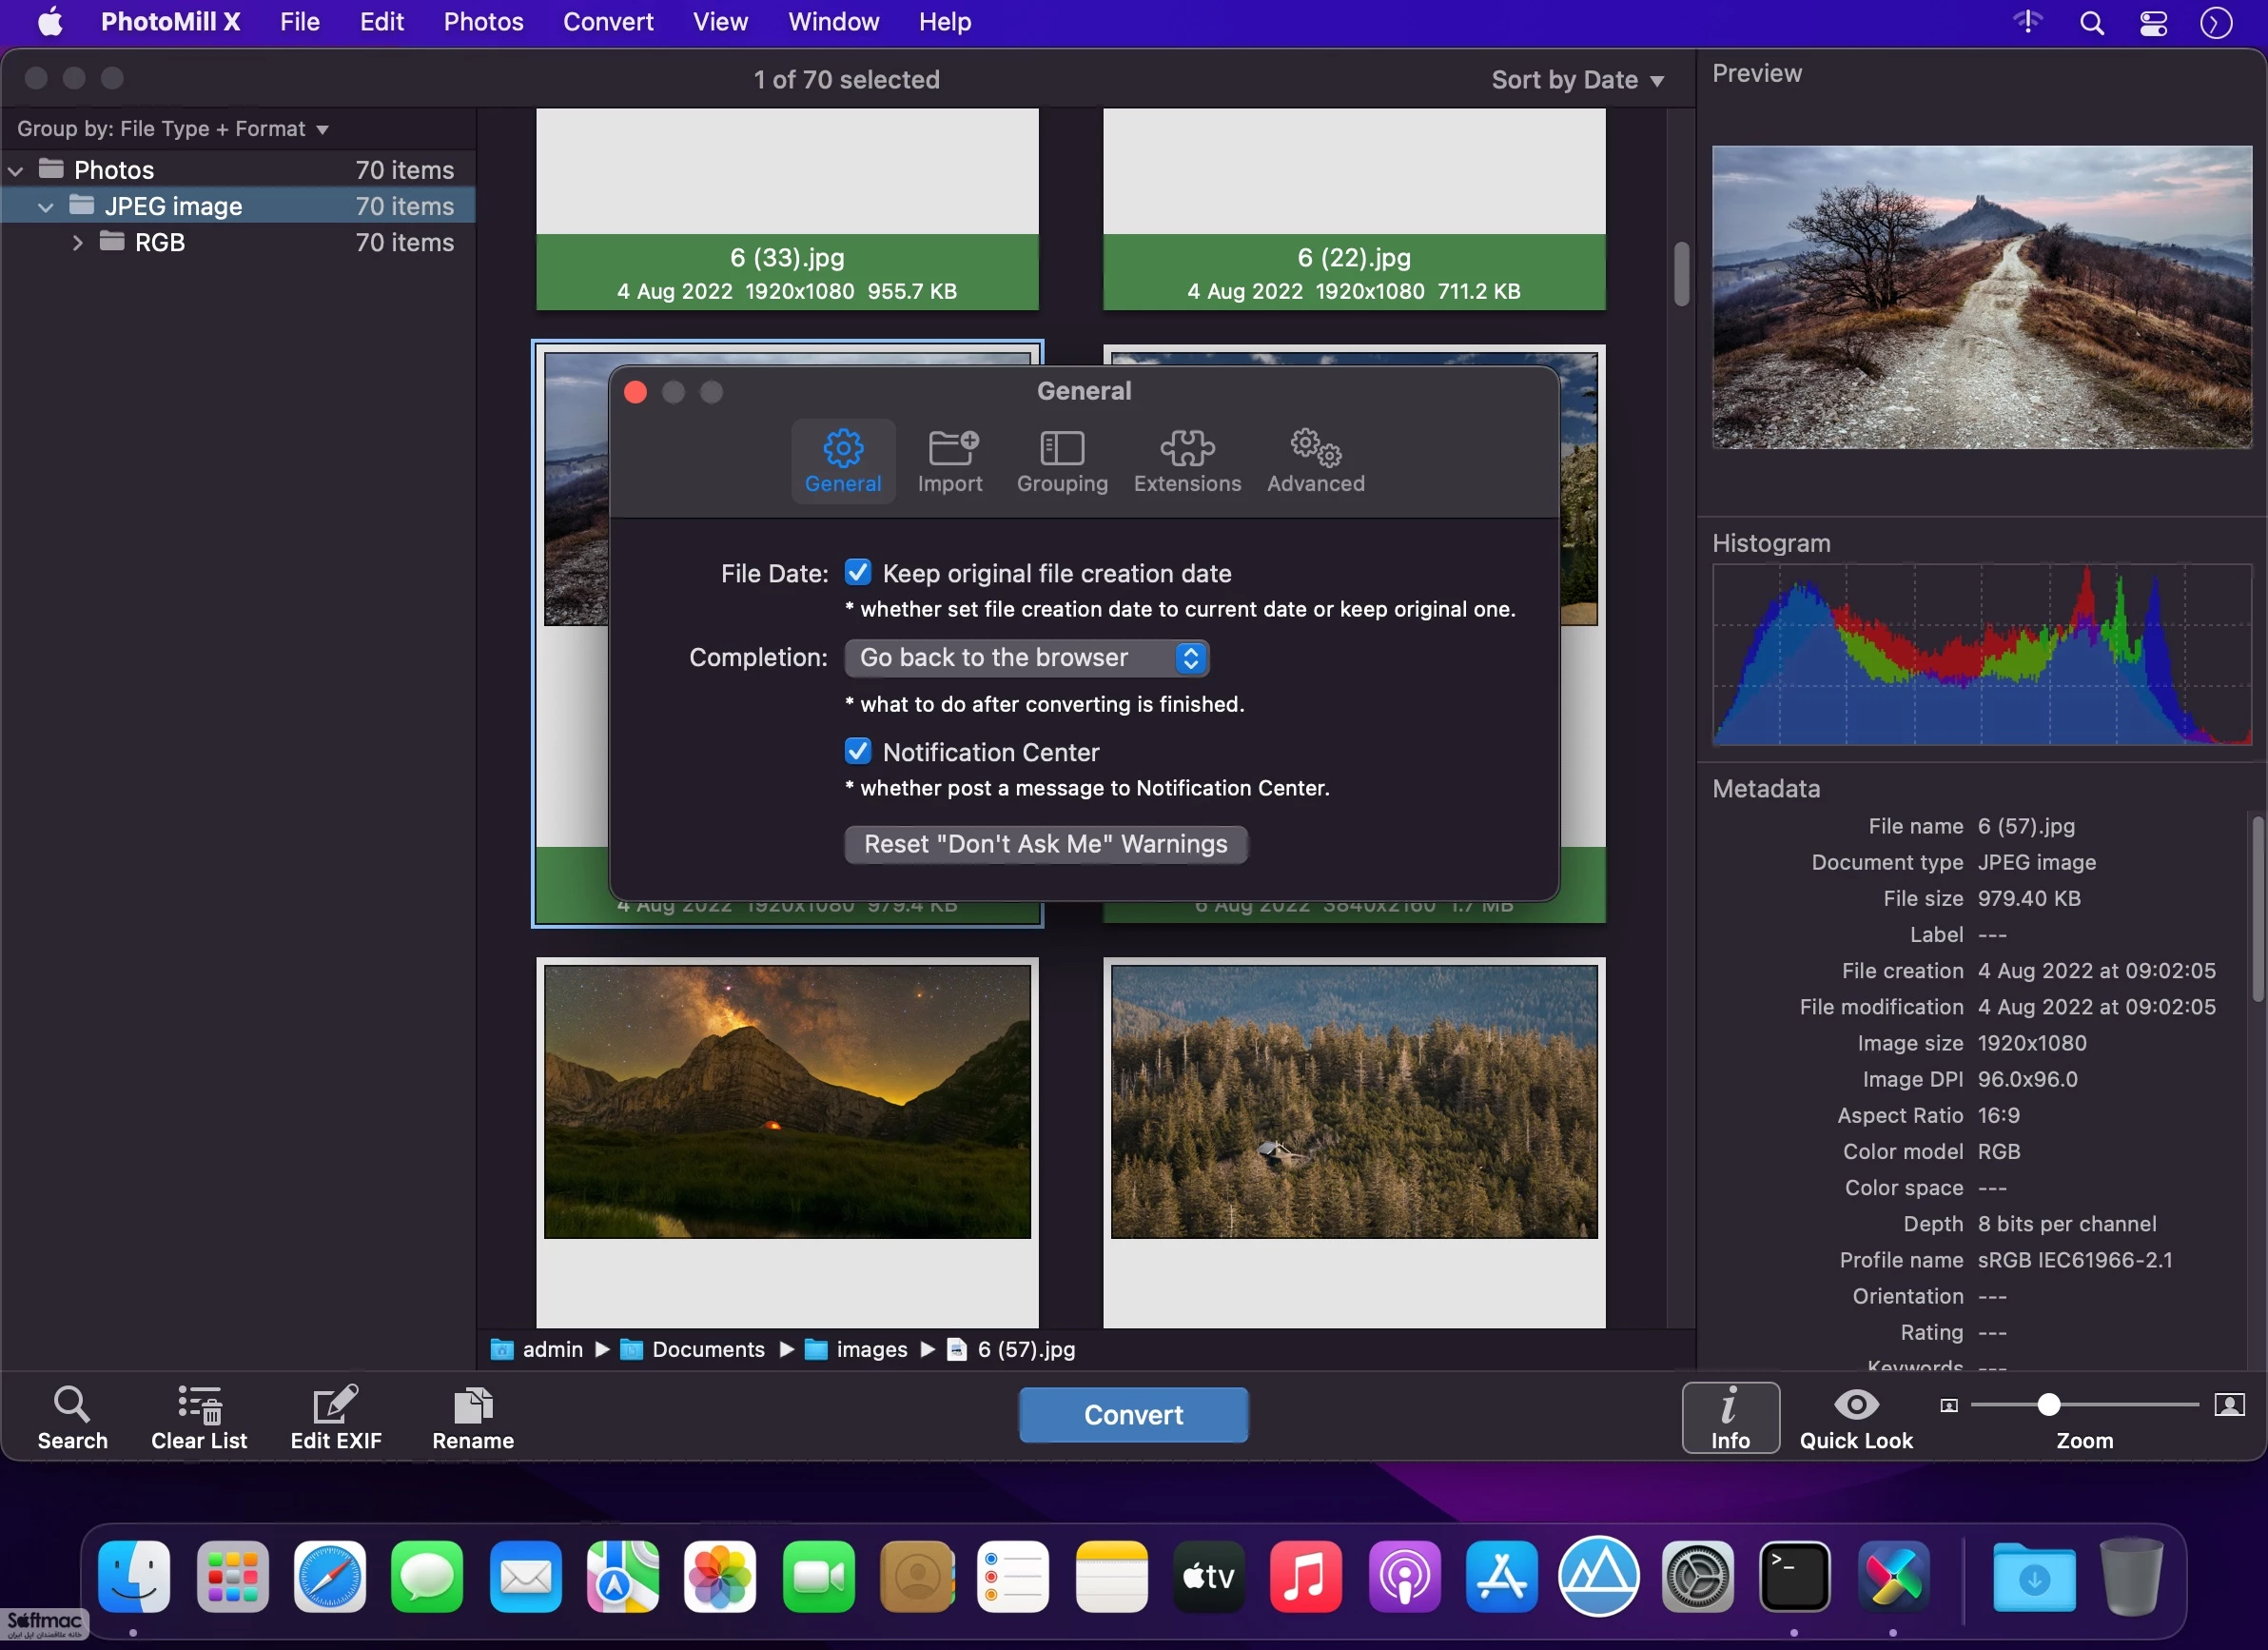Open Safari from the dock
Screen dimensions: 2268x1650
click(x=330, y=1577)
